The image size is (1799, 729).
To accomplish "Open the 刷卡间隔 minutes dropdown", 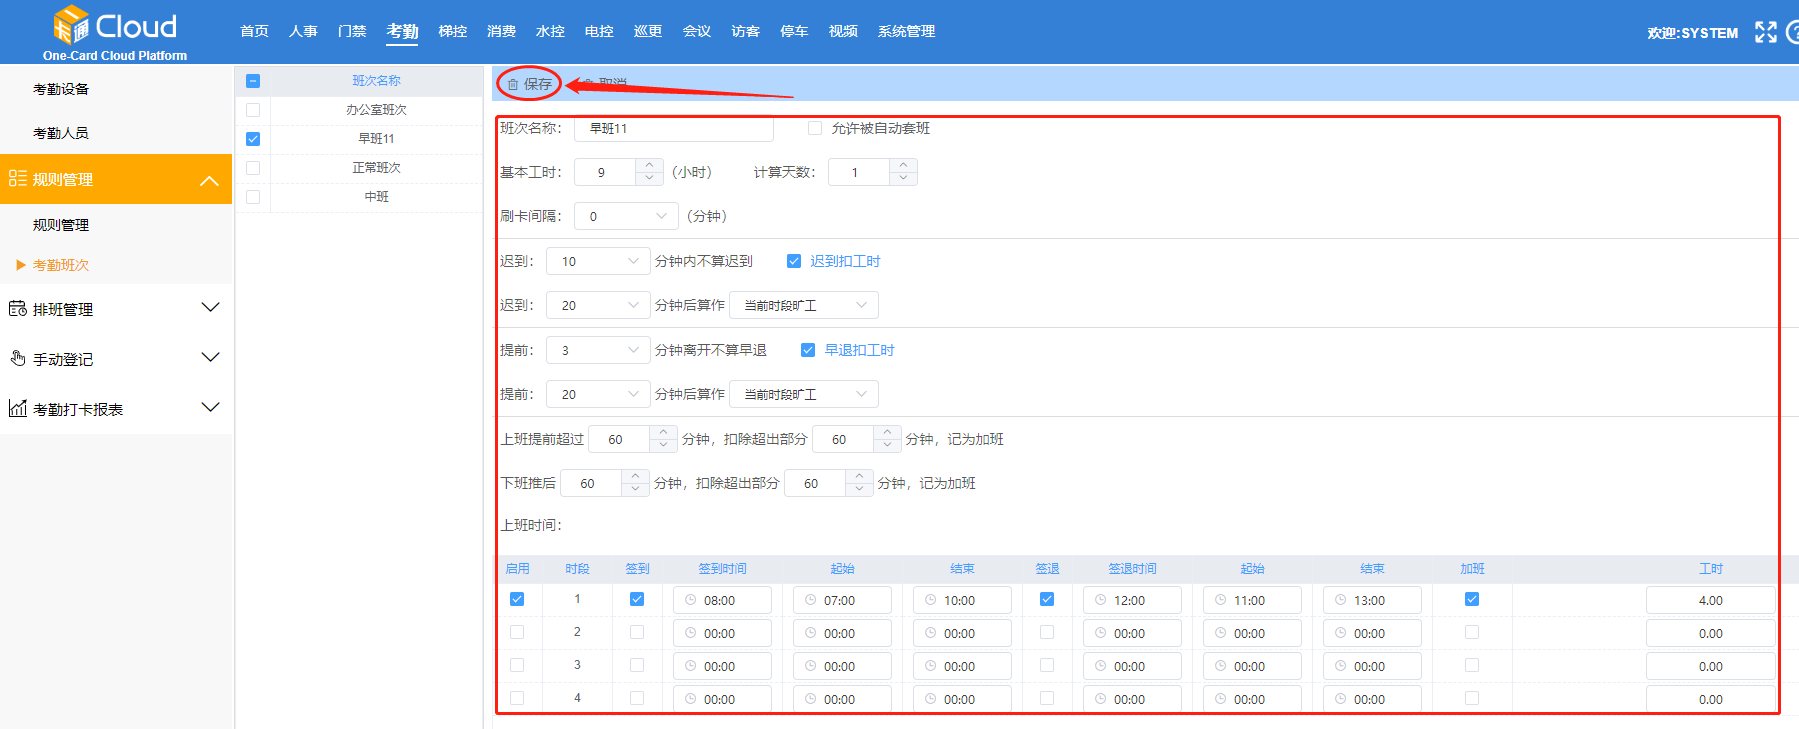I will click(x=627, y=216).
